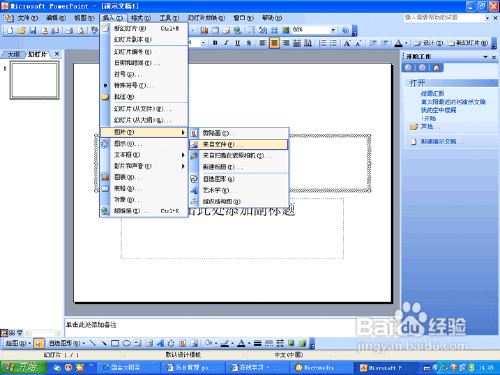Choose Hyperlink (超链接) in Insert menu

tap(144, 211)
